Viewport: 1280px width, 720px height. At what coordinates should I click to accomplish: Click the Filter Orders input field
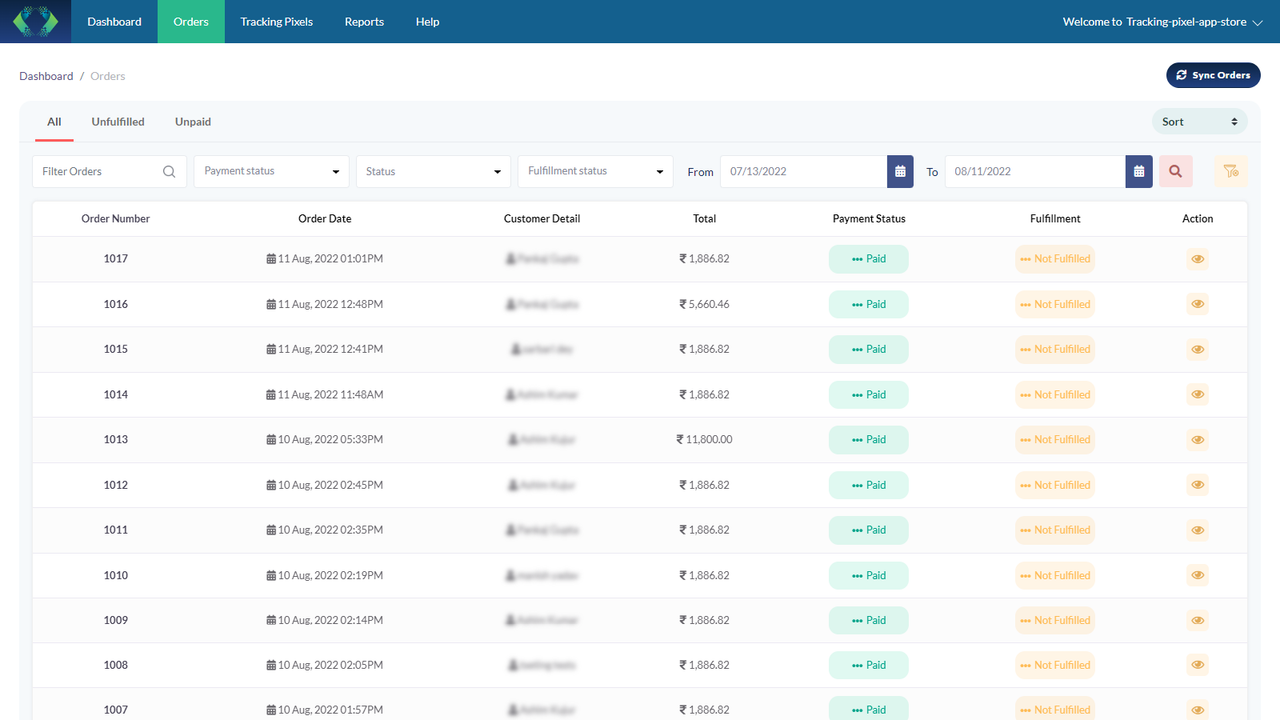coord(110,171)
